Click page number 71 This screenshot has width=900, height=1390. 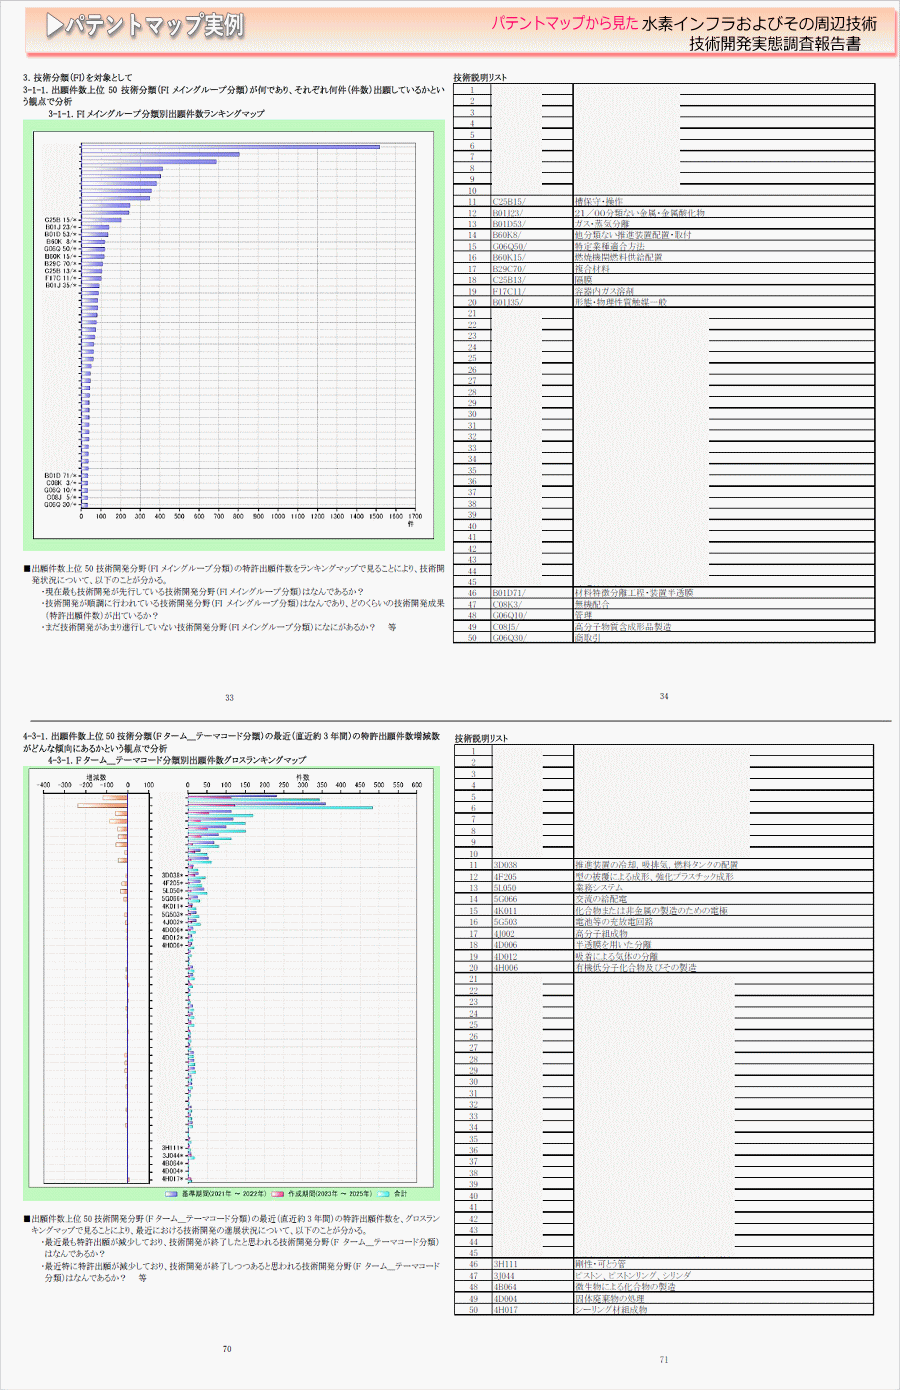(x=664, y=1360)
